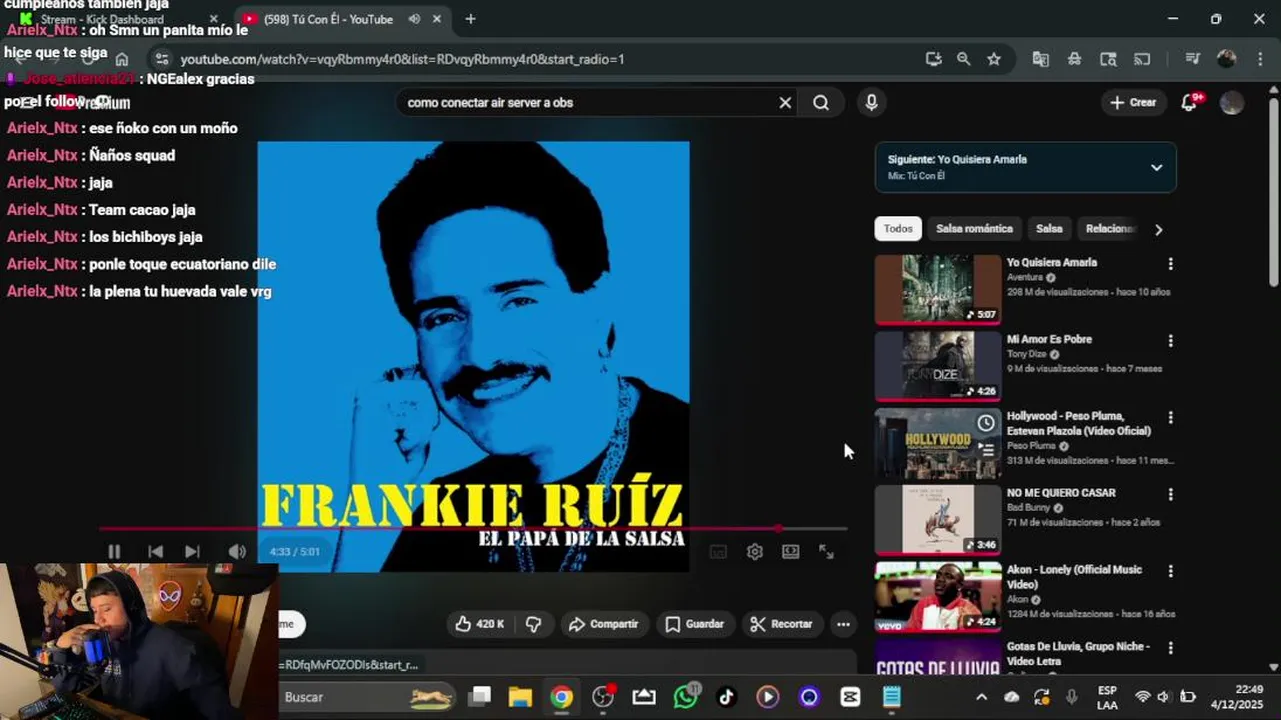Toggle theater mode in the player
The width and height of the screenshot is (1281, 720).
(791, 552)
